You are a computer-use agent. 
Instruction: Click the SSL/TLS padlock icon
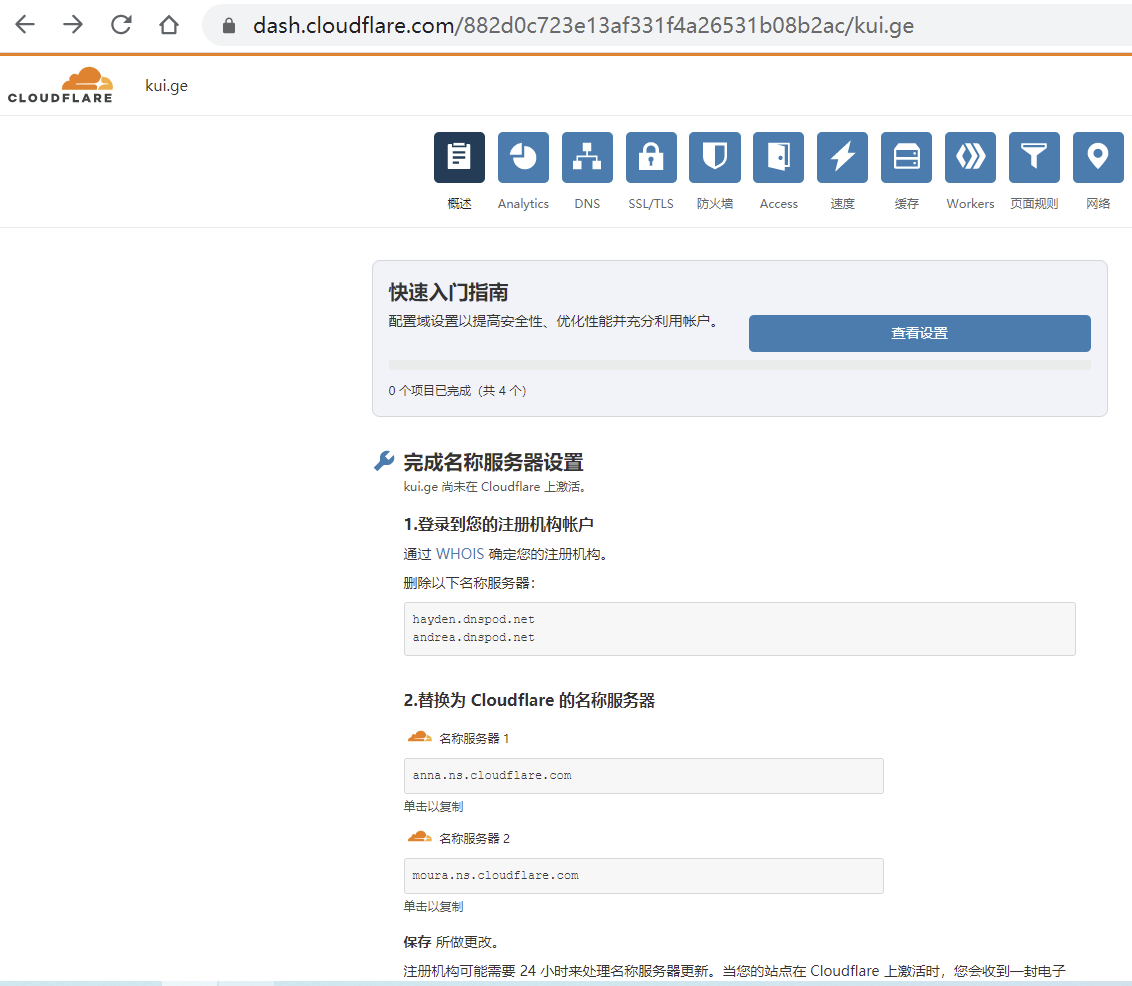pyautogui.click(x=651, y=157)
